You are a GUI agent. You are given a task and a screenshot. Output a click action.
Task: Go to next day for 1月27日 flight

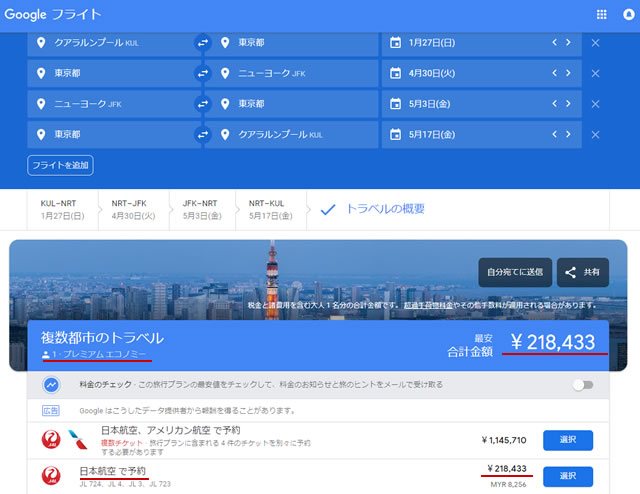(x=568, y=42)
